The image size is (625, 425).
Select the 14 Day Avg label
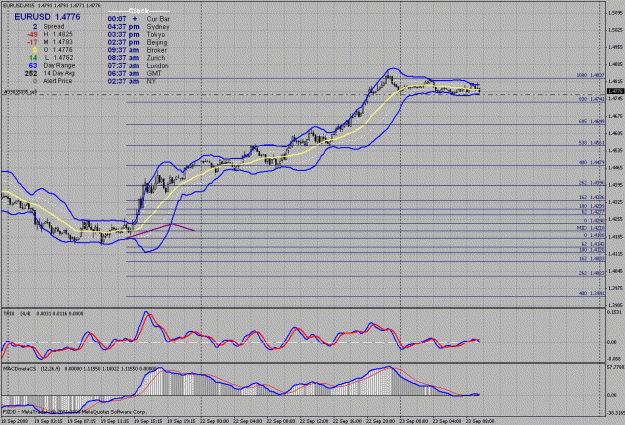tap(59, 73)
